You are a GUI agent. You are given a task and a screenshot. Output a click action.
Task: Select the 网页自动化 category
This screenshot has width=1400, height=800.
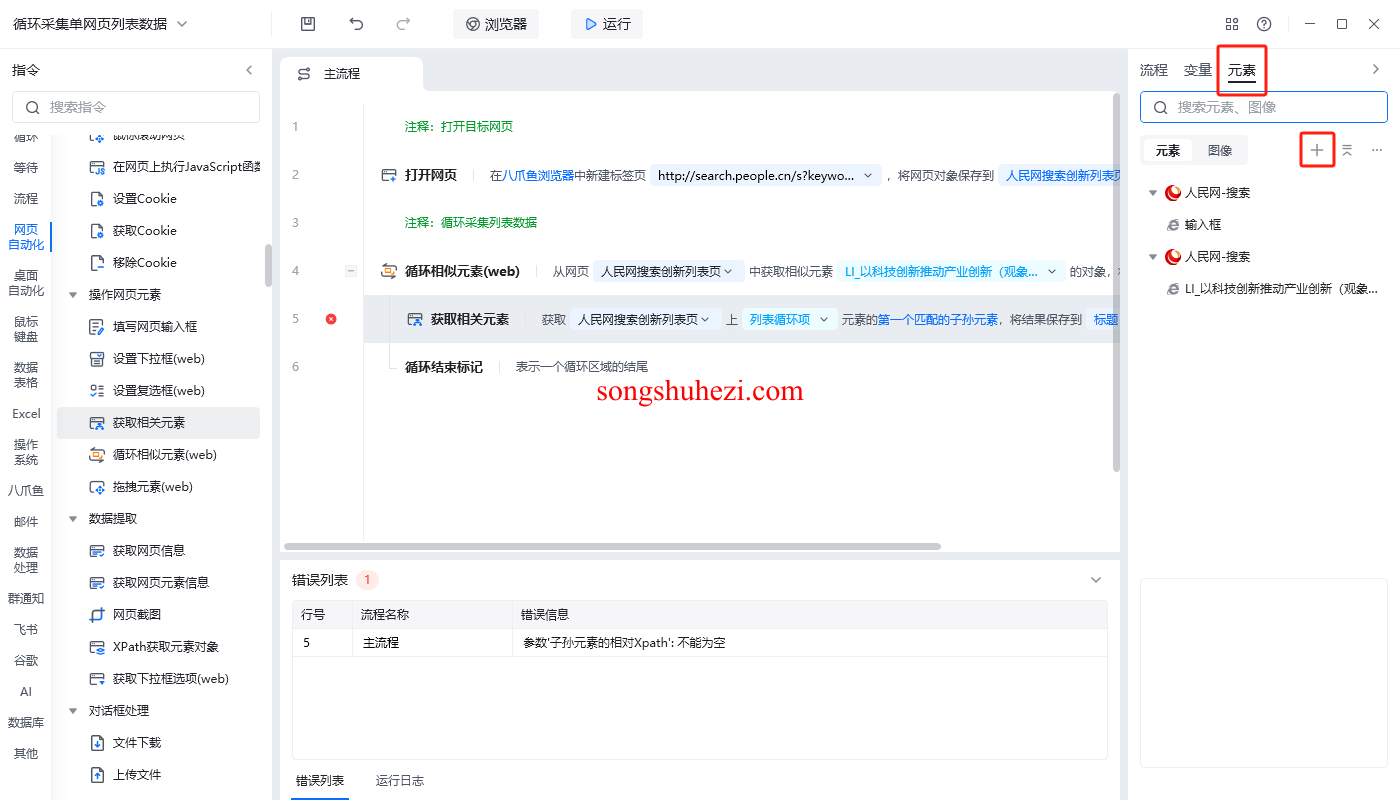[26, 237]
